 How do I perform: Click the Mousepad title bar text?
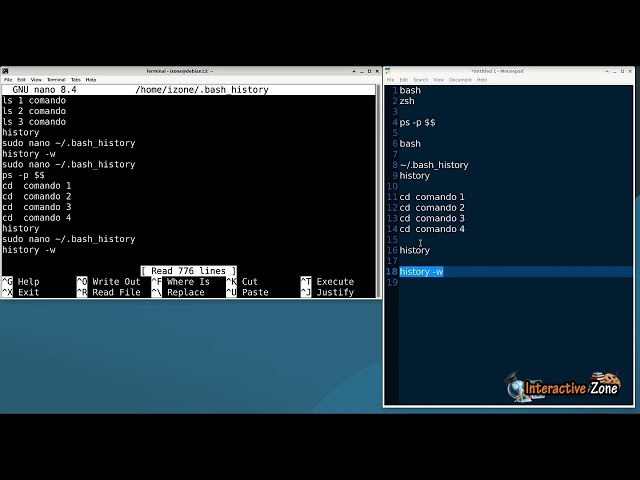(x=497, y=71)
